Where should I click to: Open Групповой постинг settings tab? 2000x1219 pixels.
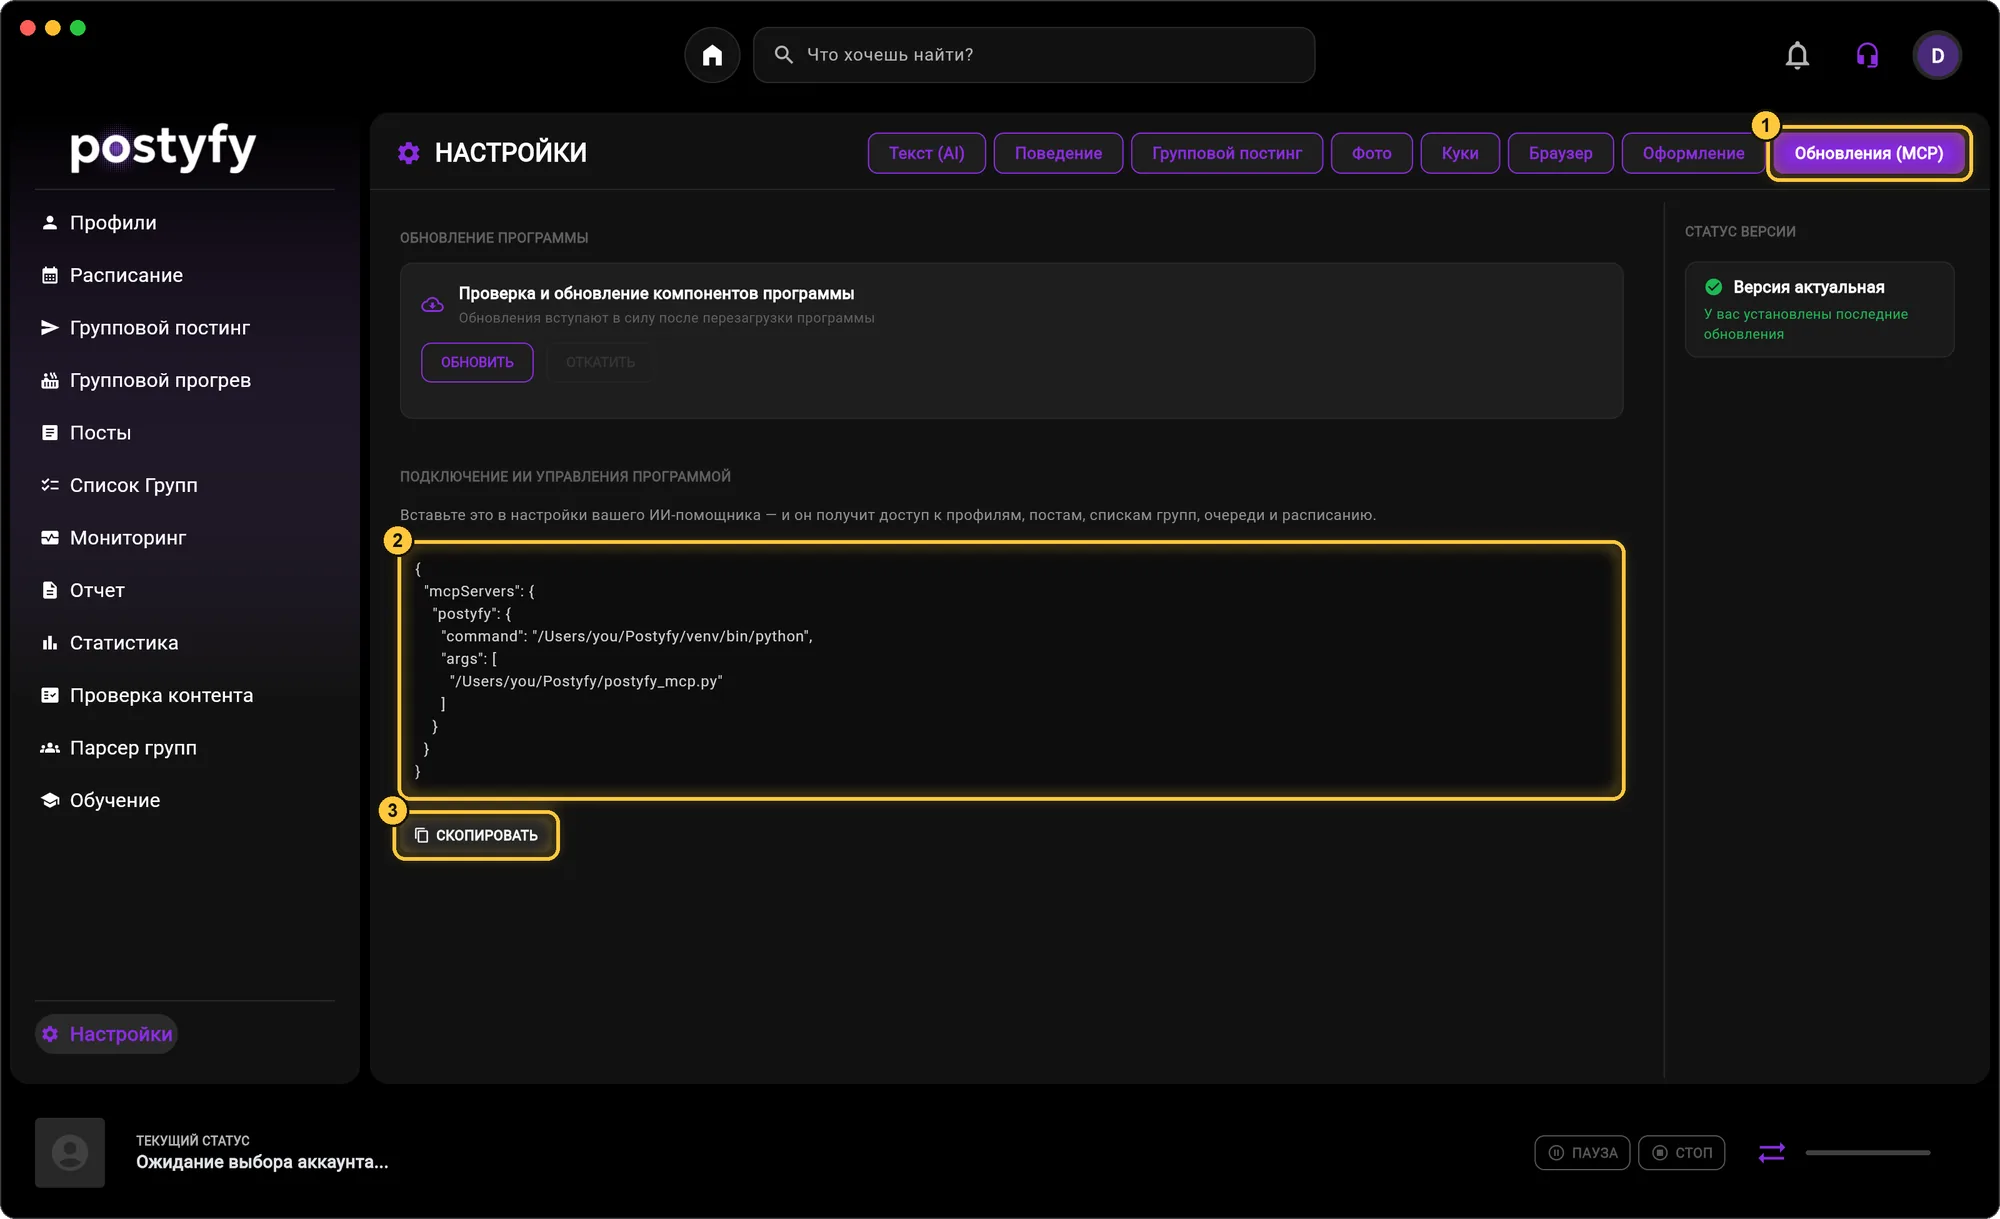tap(1226, 153)
